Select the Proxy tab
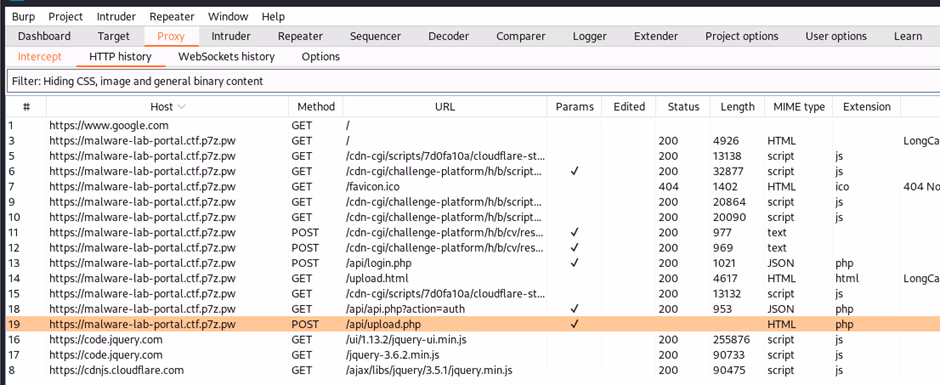Screen dimensions: 940x385 (x=171, y=36)
